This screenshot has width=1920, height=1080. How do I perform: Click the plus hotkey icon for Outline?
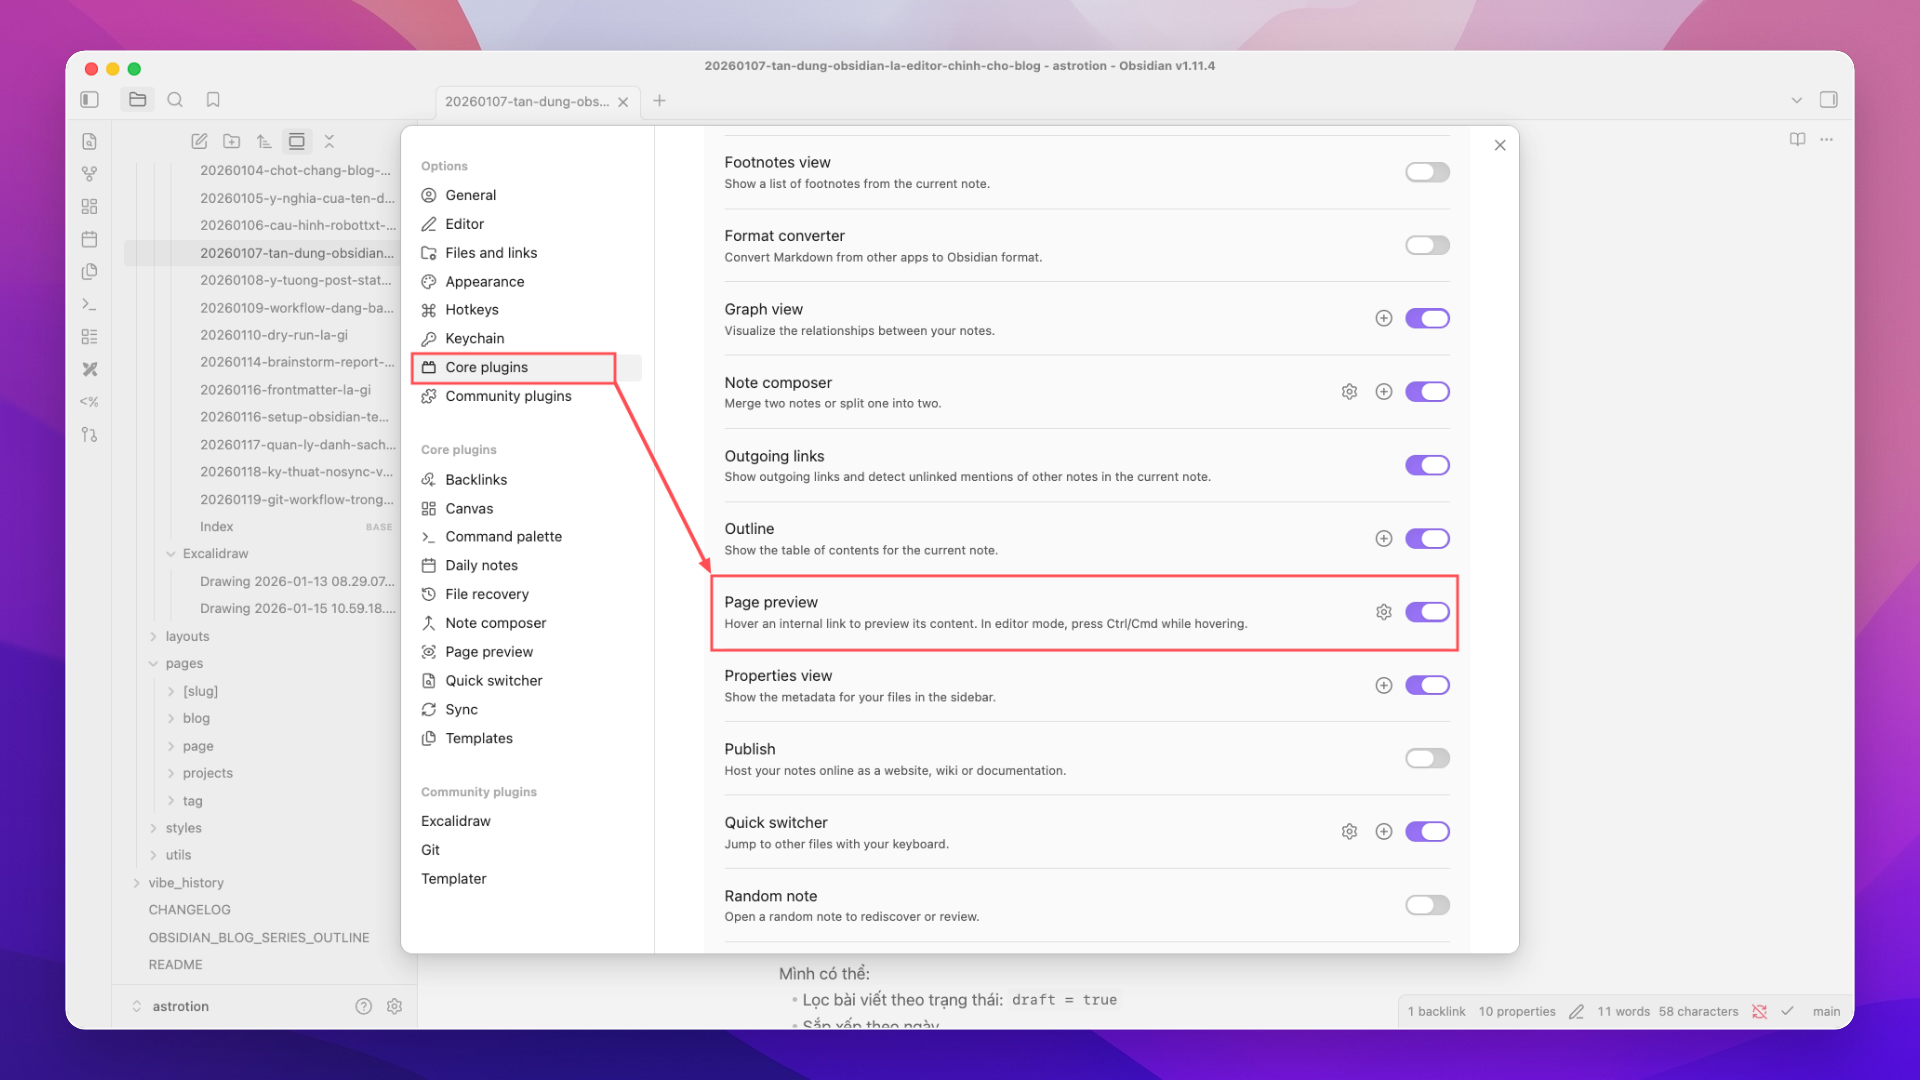coord(1383,539)
